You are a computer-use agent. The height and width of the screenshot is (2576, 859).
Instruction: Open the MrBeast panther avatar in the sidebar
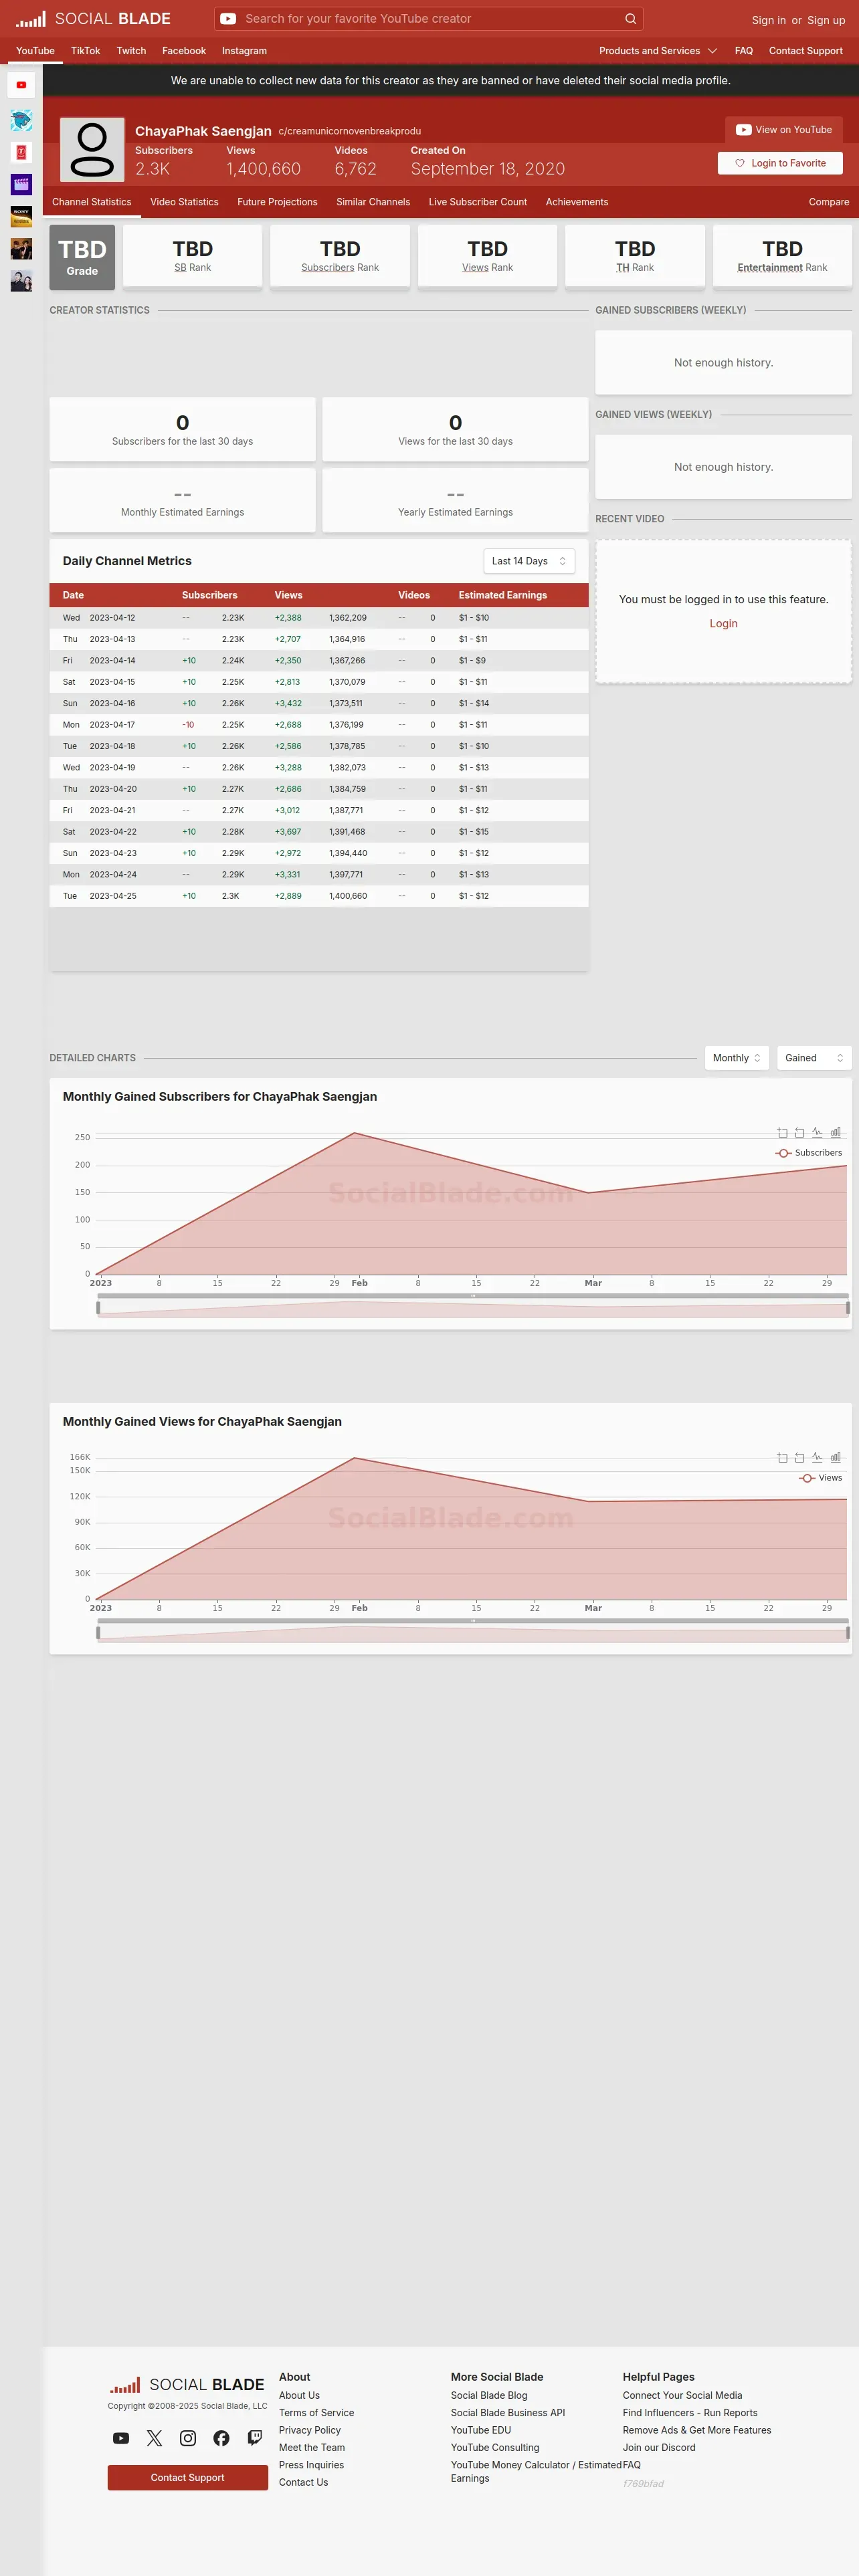coord(21,120)
